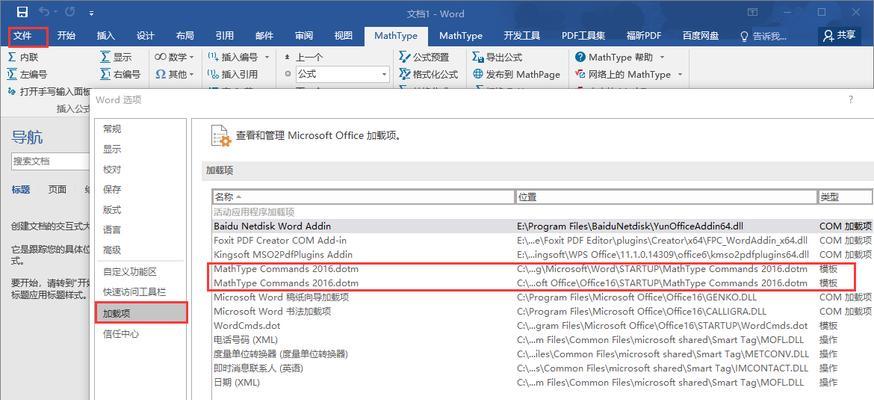Sort add-ins by the 类型 column header
The image size is (874, 400).
(844, 197)
